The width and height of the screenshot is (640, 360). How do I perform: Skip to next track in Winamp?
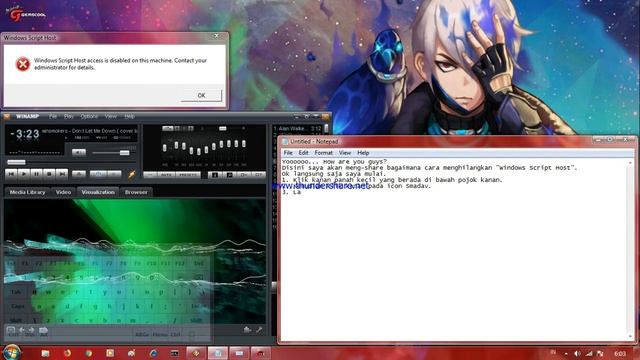point(62,174)
